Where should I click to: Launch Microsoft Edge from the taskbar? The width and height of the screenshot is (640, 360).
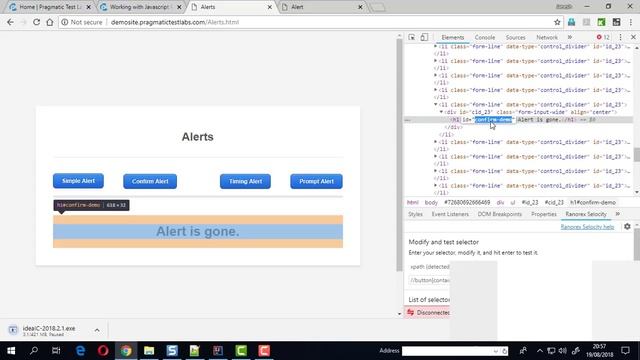80,351
